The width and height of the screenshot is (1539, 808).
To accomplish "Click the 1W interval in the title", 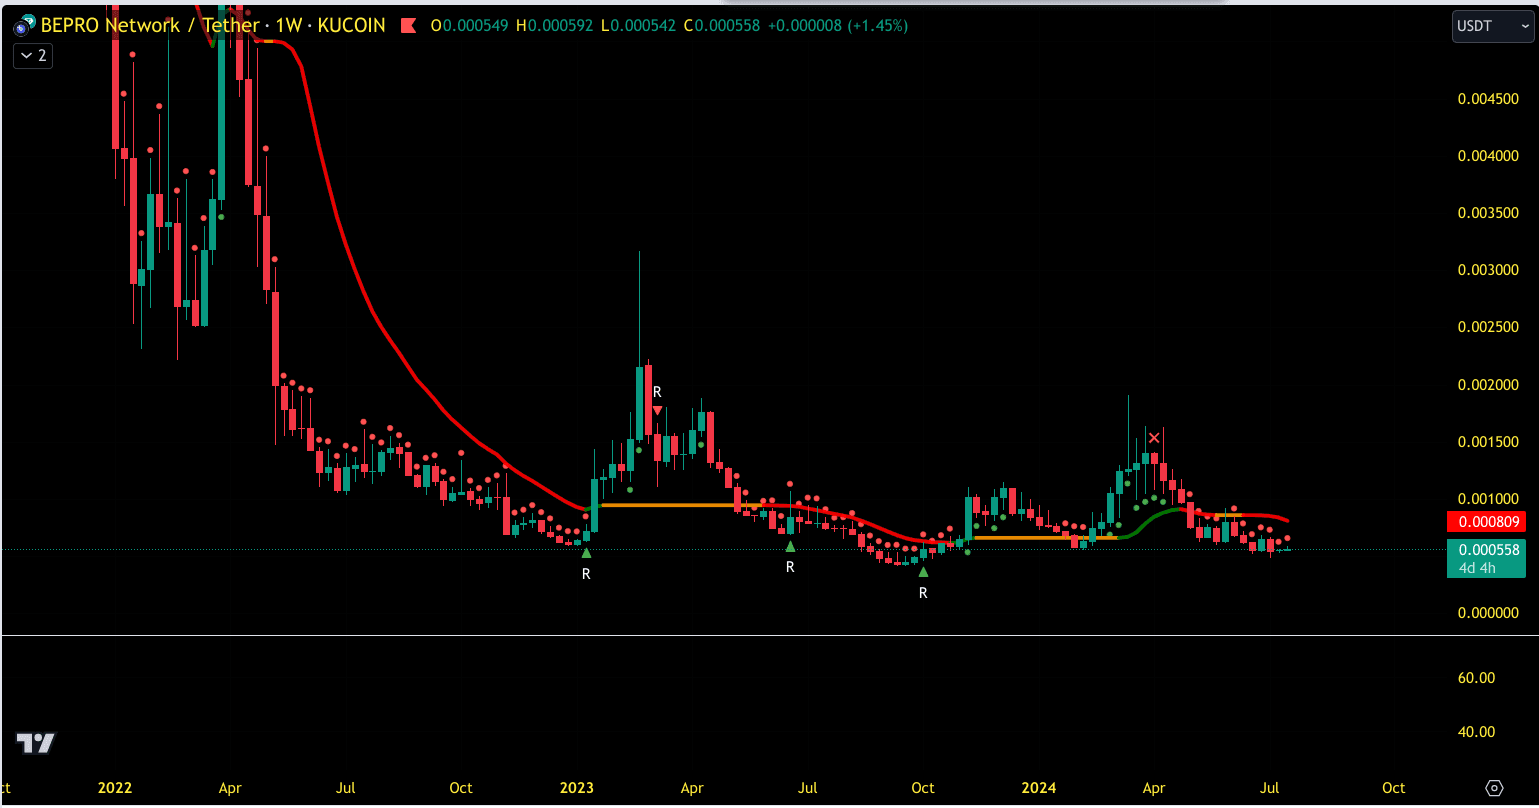I will pos(289,25).
